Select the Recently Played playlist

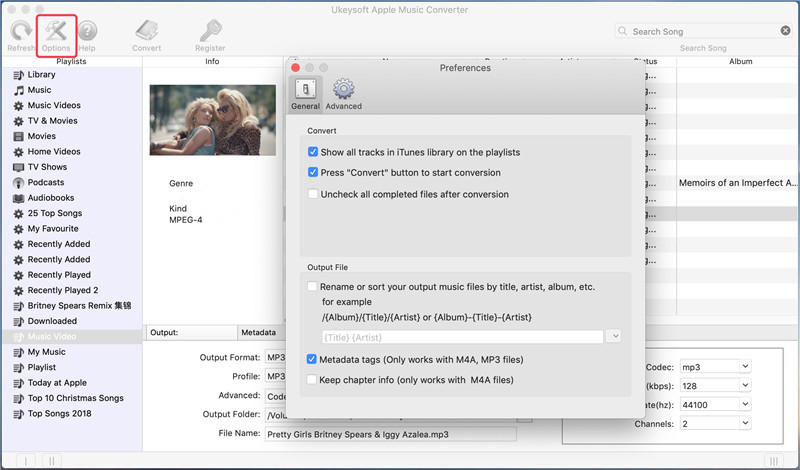click(71, 275)
